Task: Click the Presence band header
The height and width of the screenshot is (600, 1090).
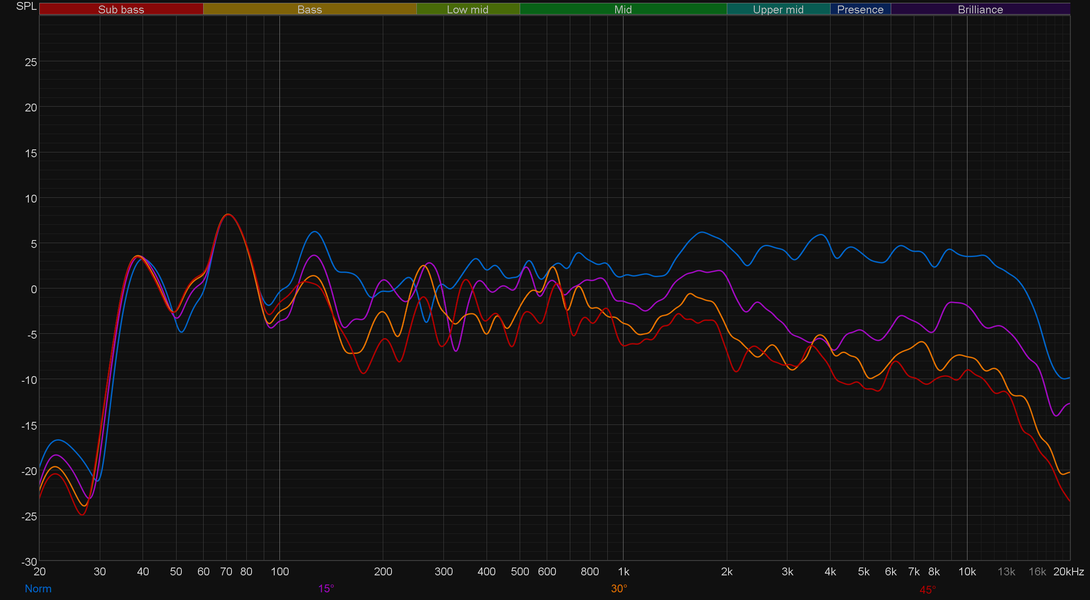Action: point(860,10)
